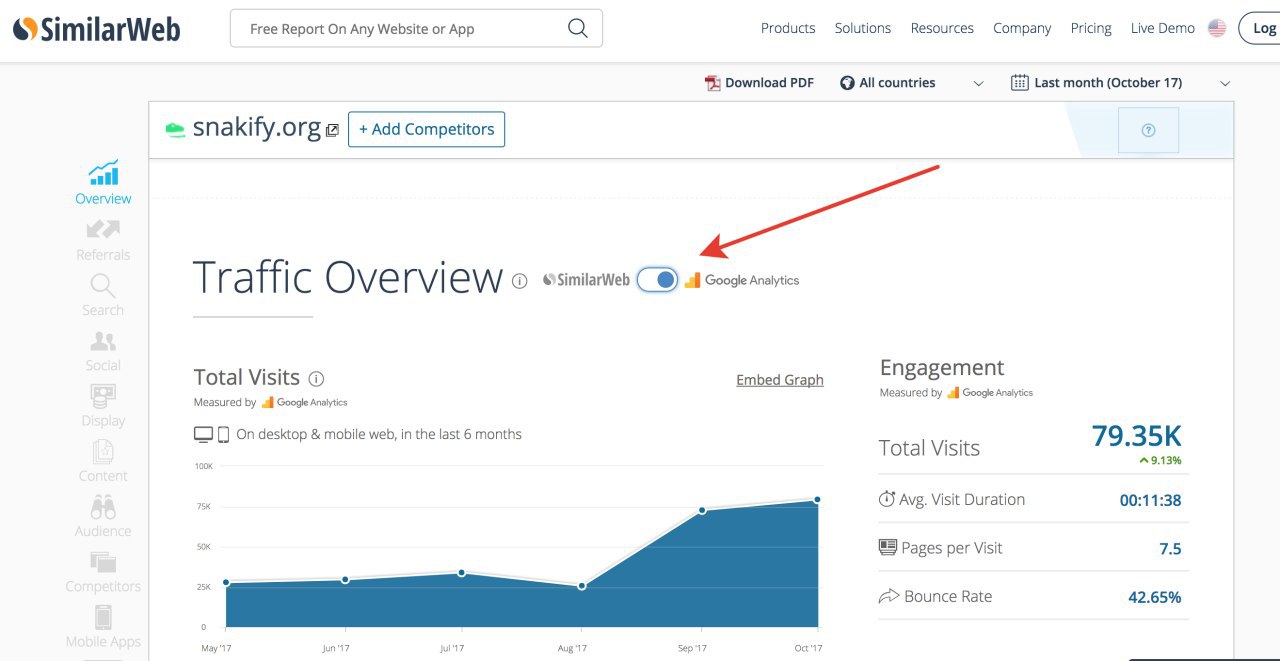Open Live Demo link
This screenshot has height=661, width=1280.
click(1163, 28)
